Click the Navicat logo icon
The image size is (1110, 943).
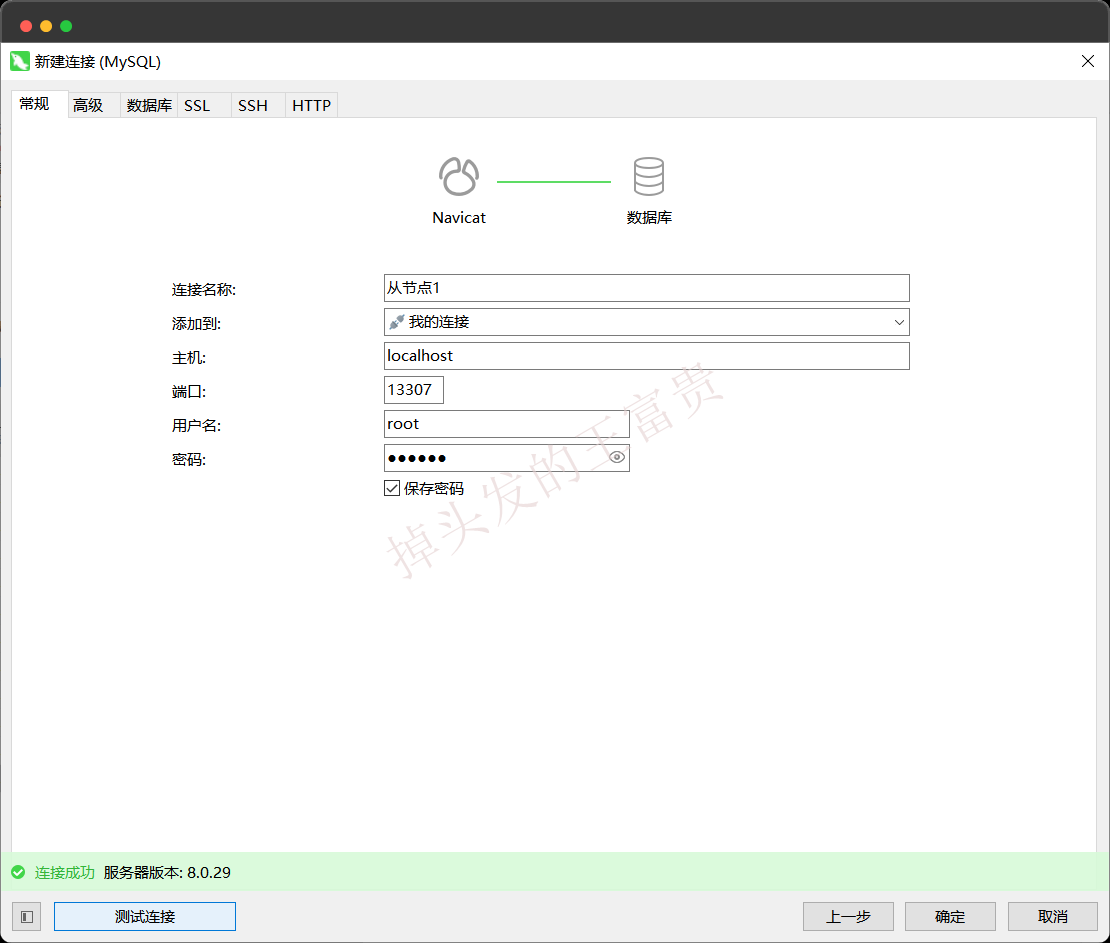click(459, 176)
